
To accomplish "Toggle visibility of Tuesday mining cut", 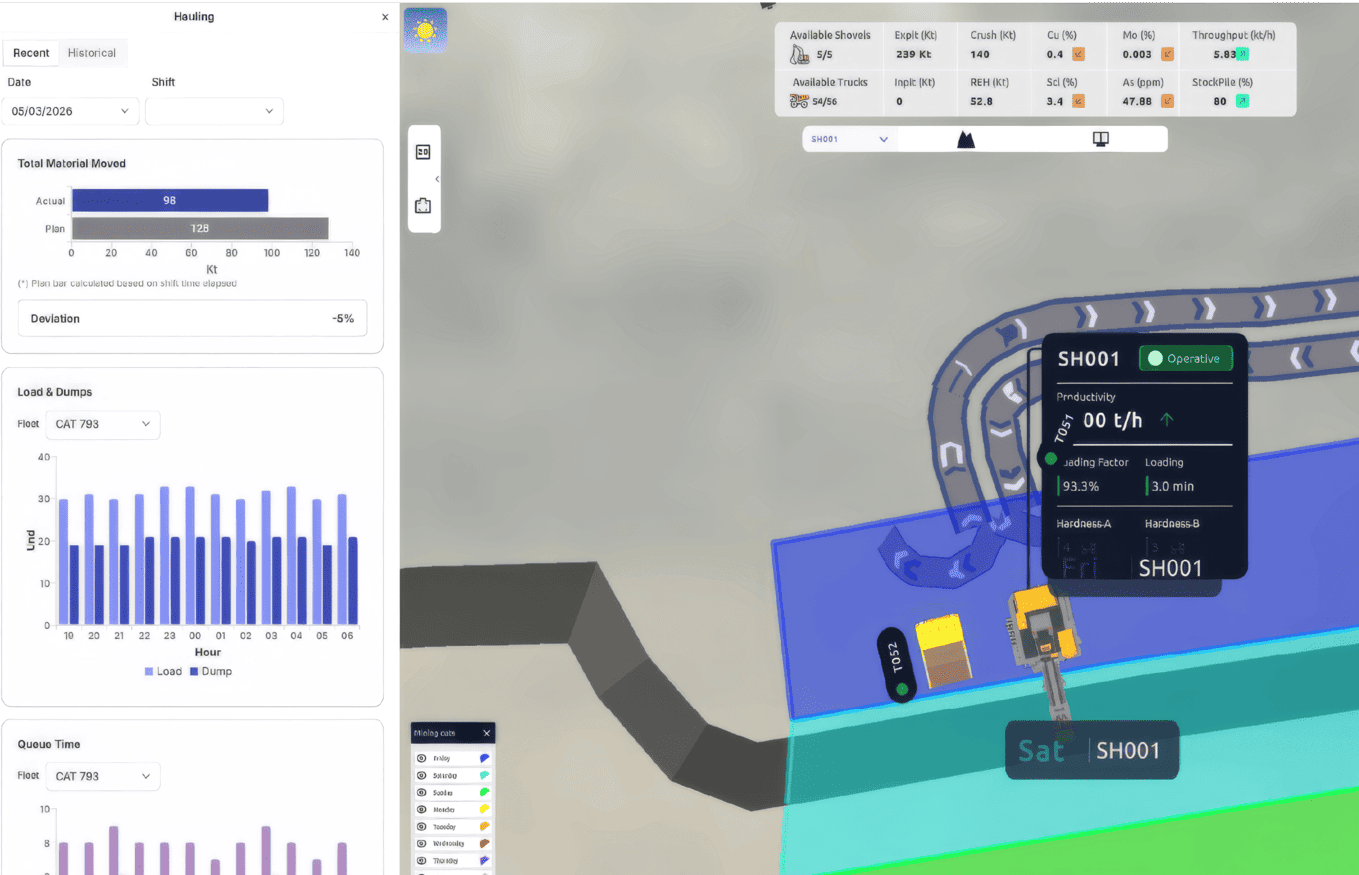I will (422, 827).
